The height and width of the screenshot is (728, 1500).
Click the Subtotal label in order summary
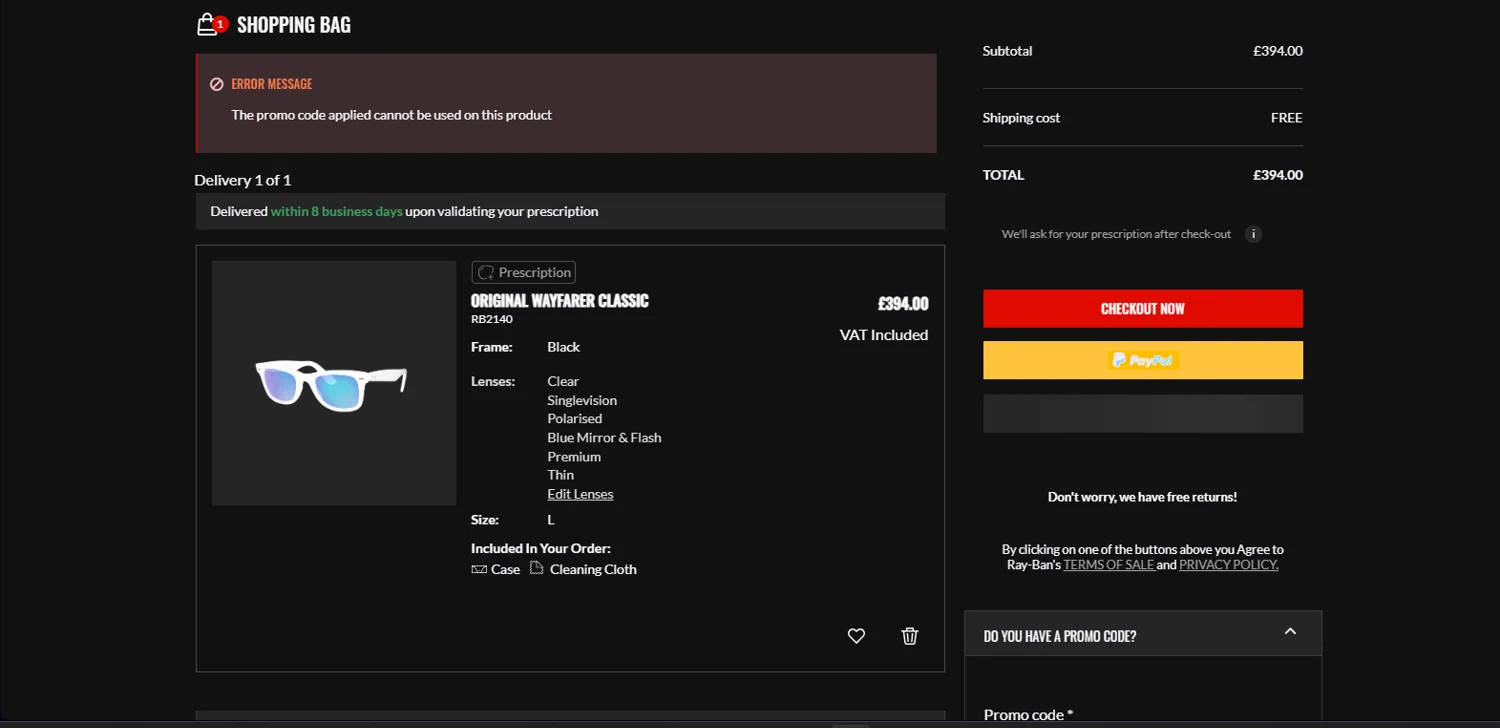point(1008,51)
